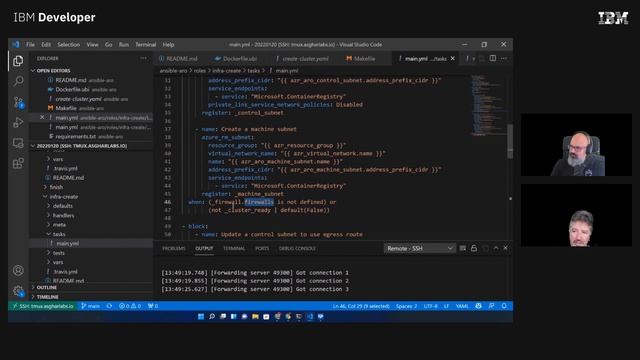
Task: Close the main.yml editor tab
Action: tap(452, 58)
